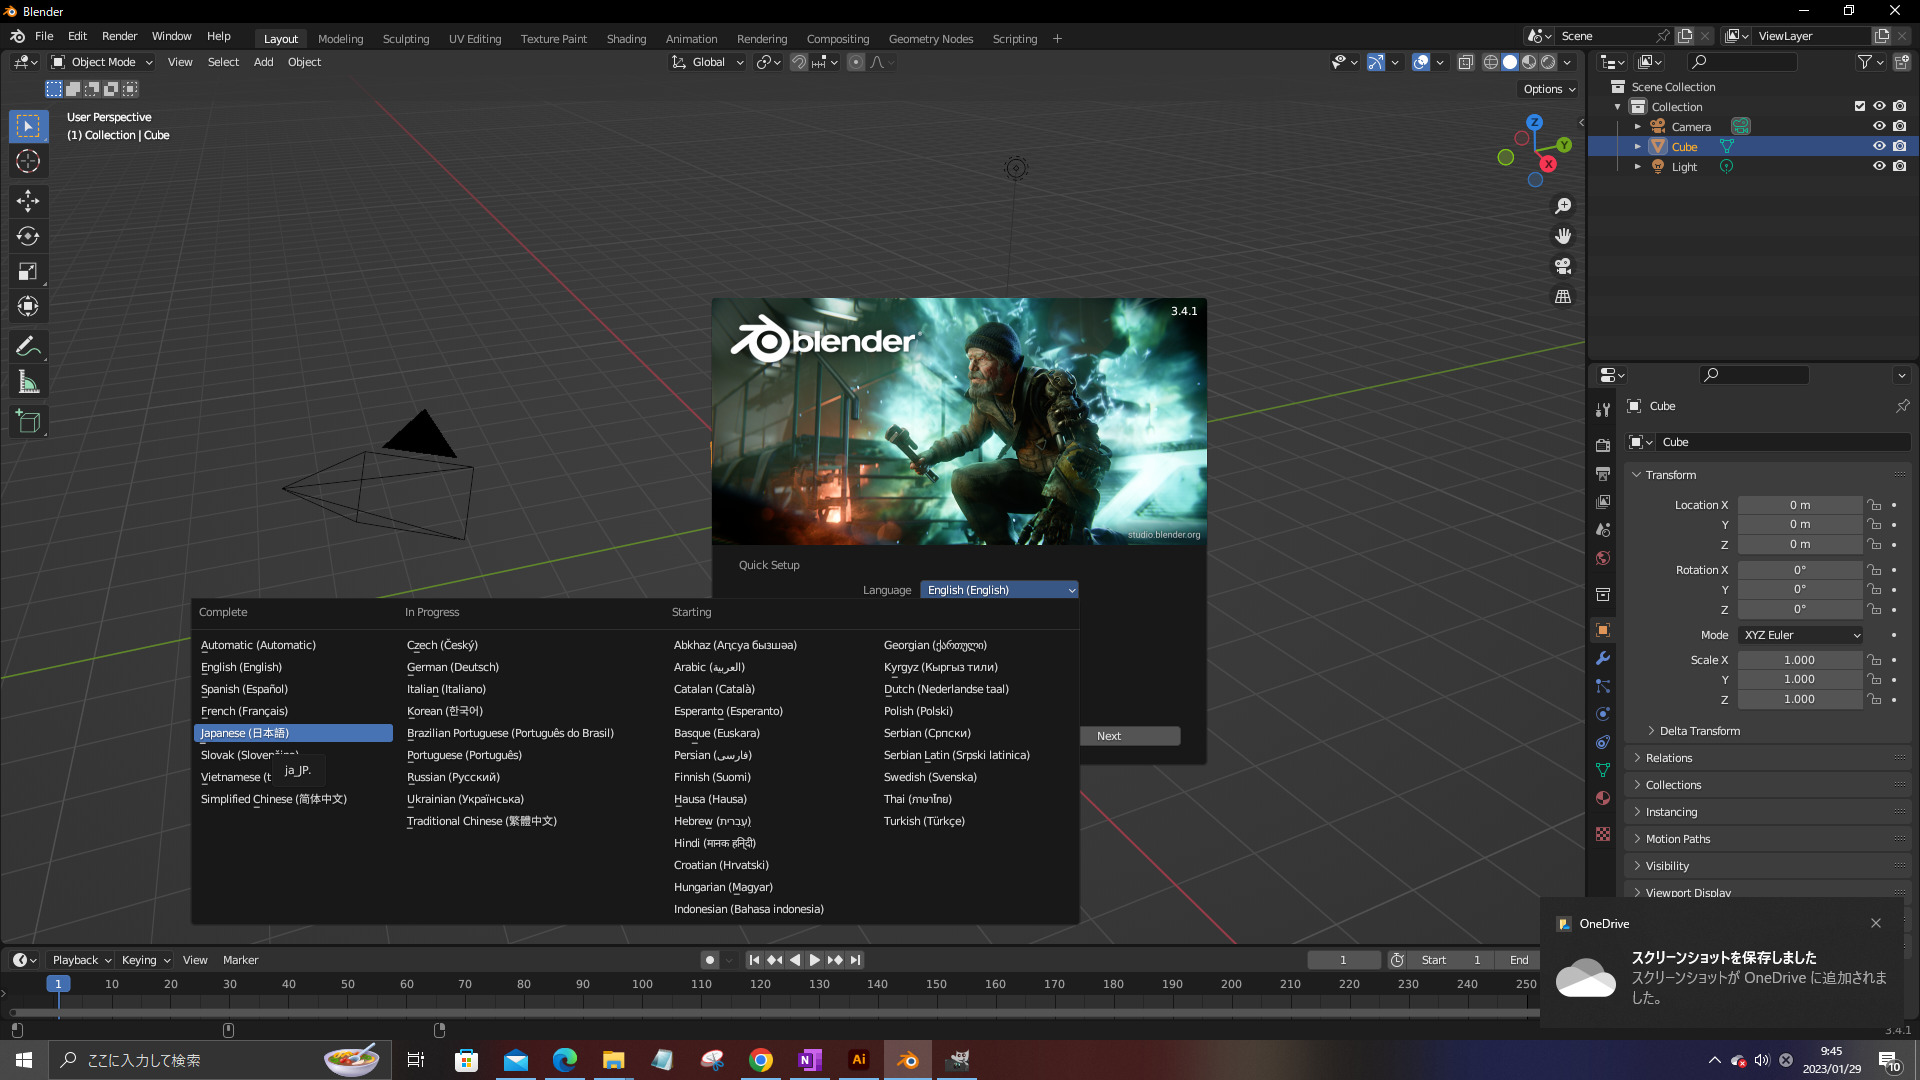
Task: Open the Material properties tab
Action: 1603,798
